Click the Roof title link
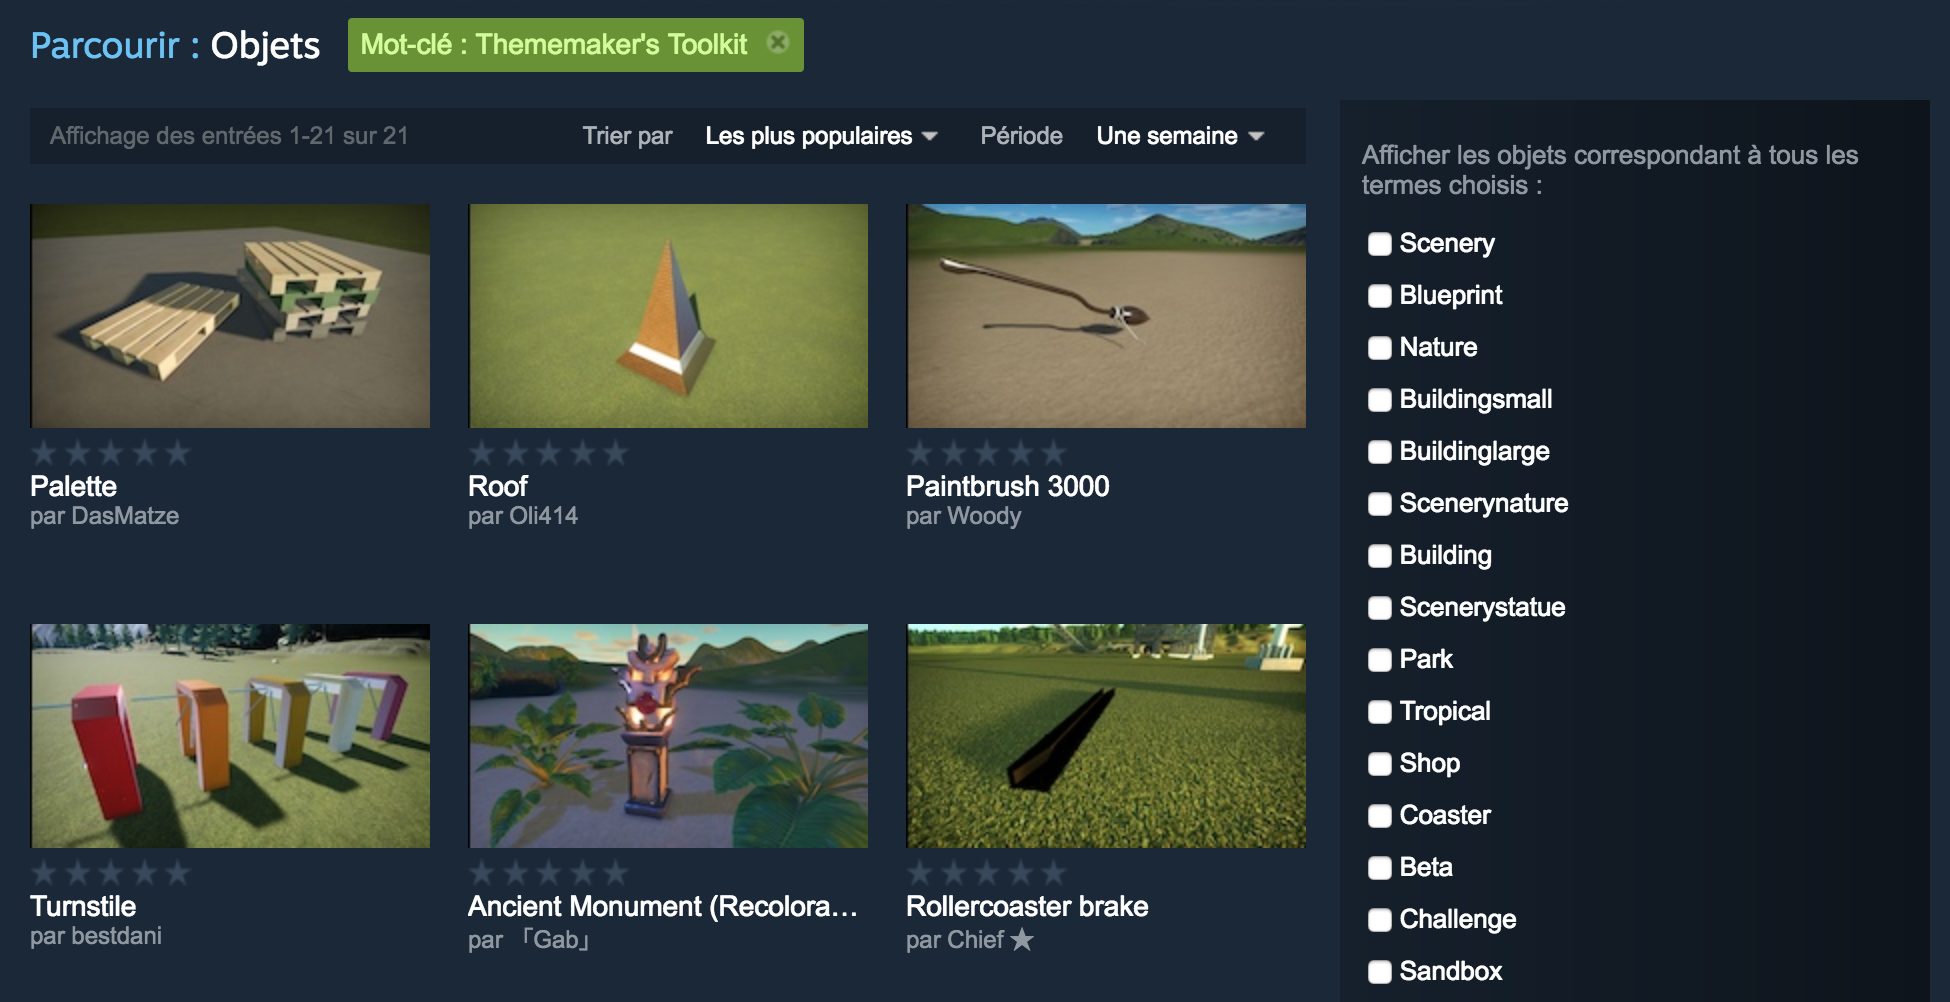1950x1002 pixels. click(497, 486)
